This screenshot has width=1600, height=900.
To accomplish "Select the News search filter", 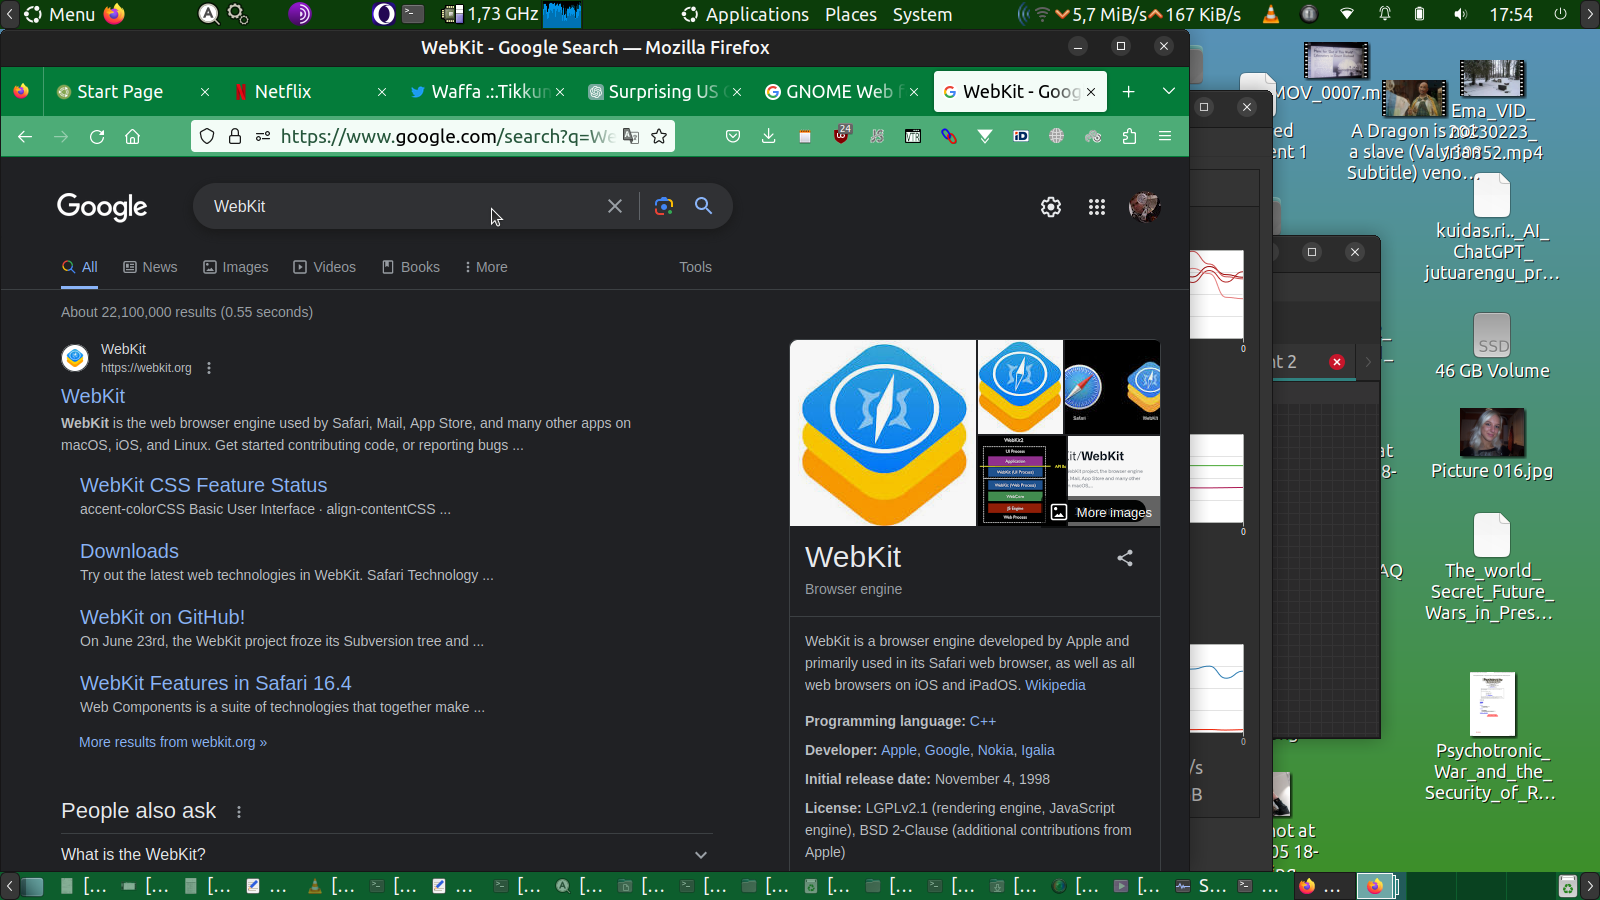I will coord(150,267).
